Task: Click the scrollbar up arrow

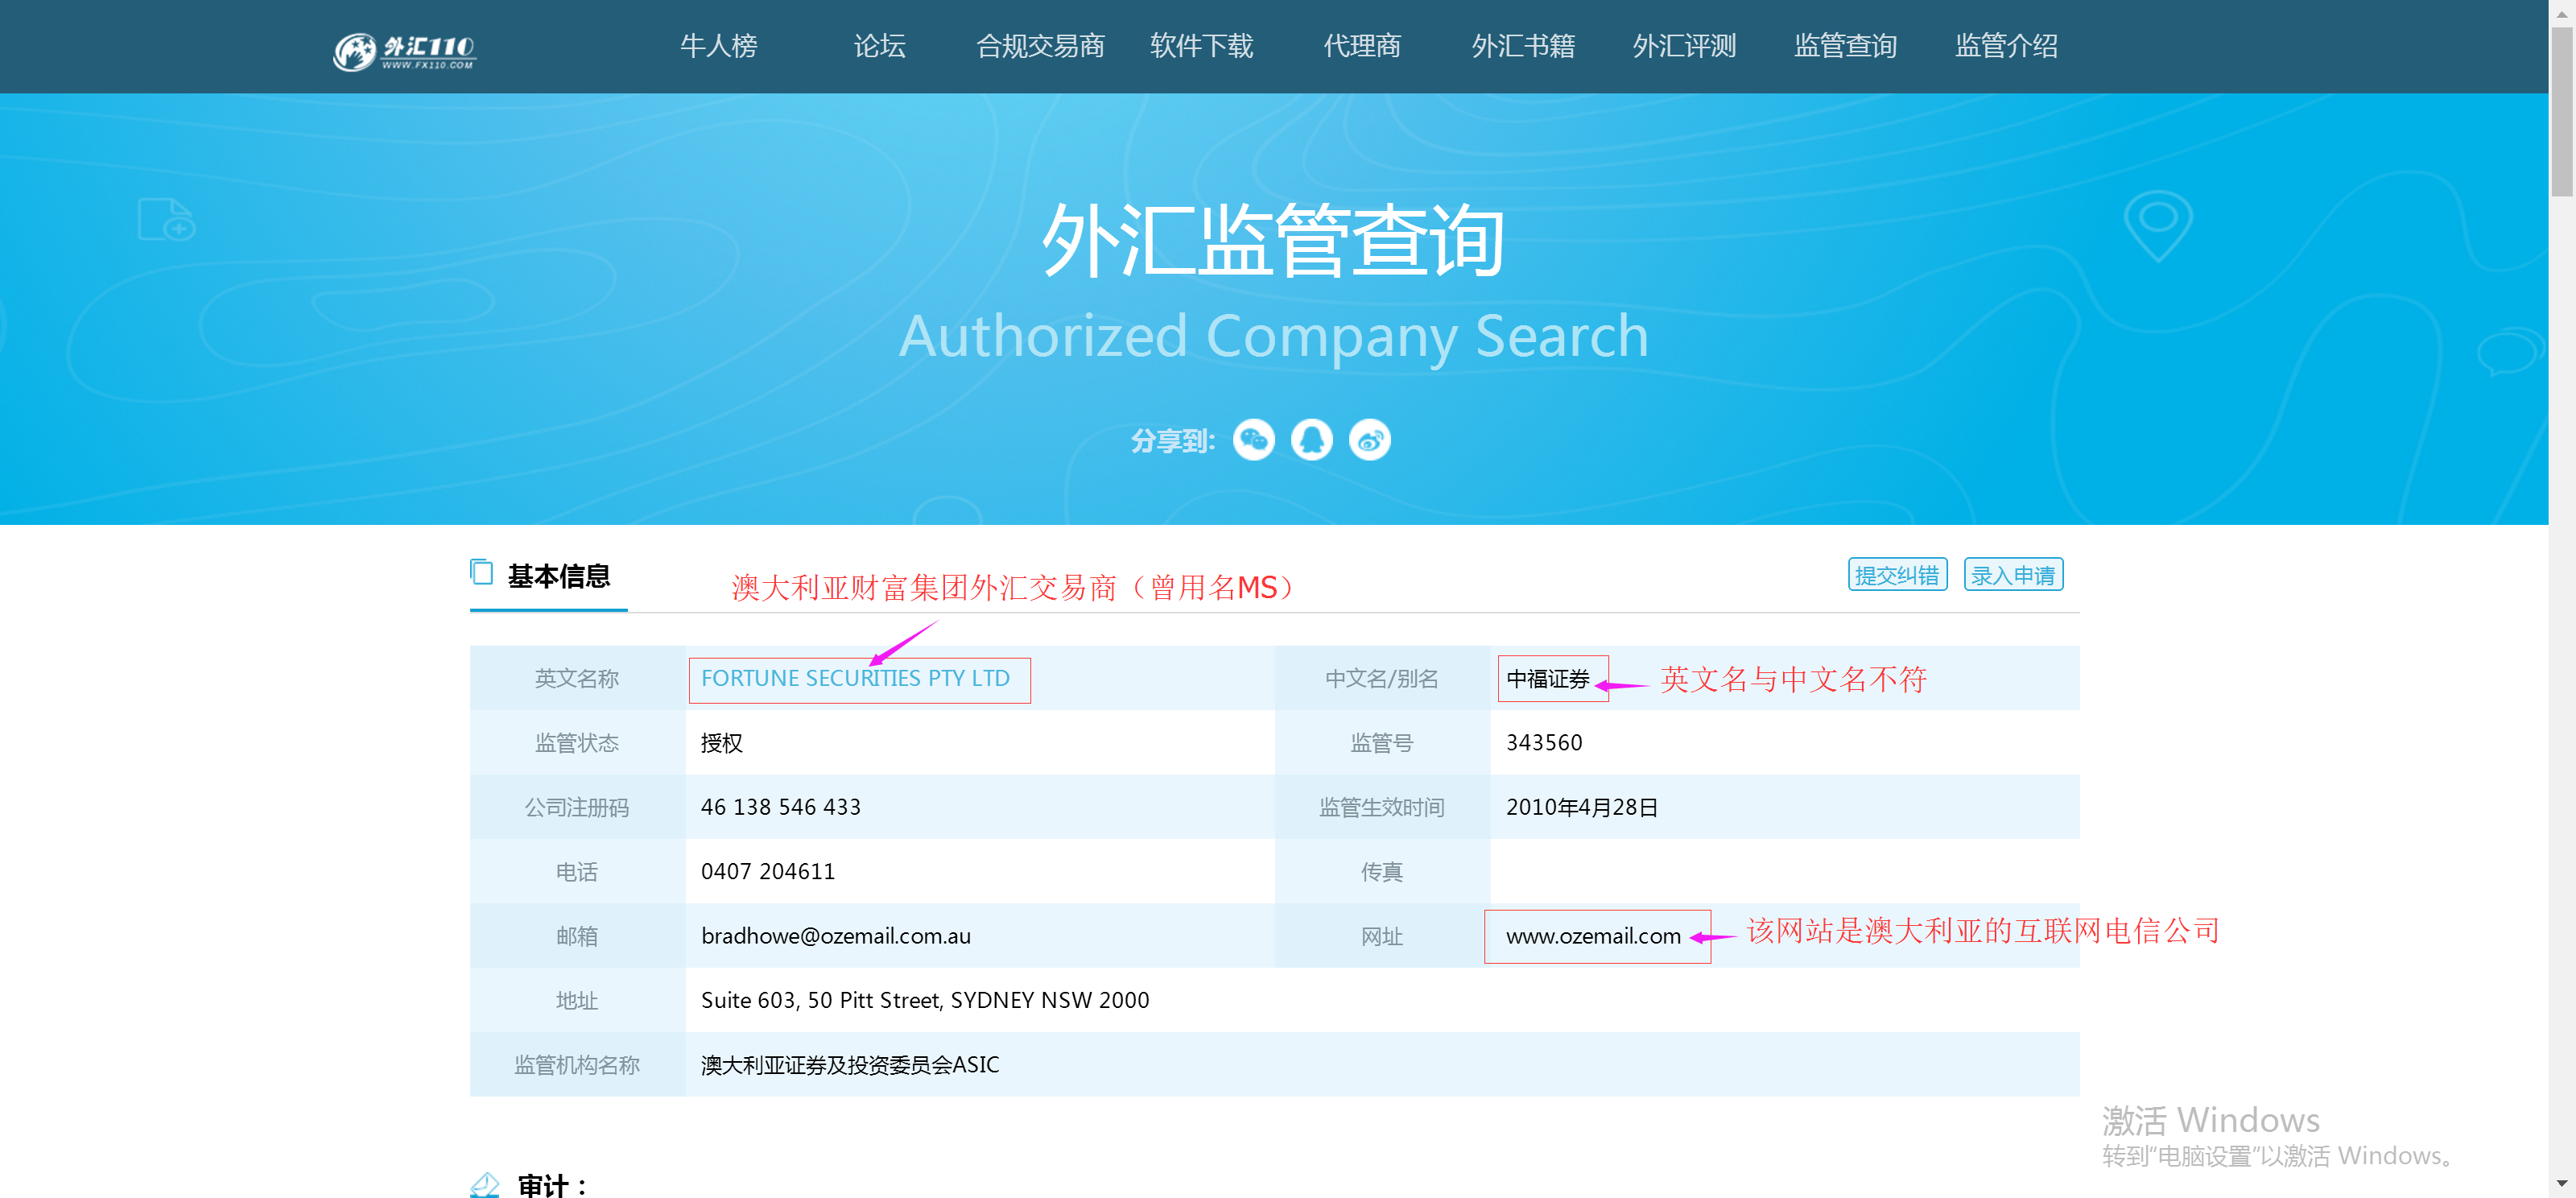Action: [x=2562, y=12]
